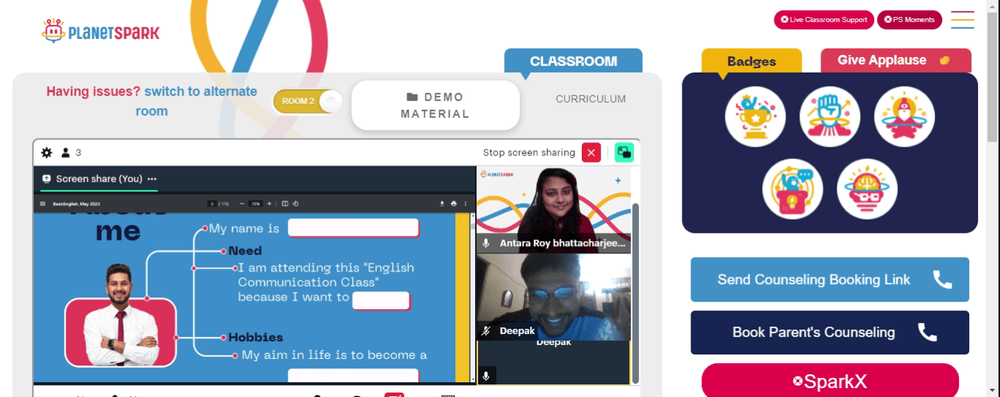Open PS Moments
This screenshot has height=397, width=1000.
tap(909, 20)
